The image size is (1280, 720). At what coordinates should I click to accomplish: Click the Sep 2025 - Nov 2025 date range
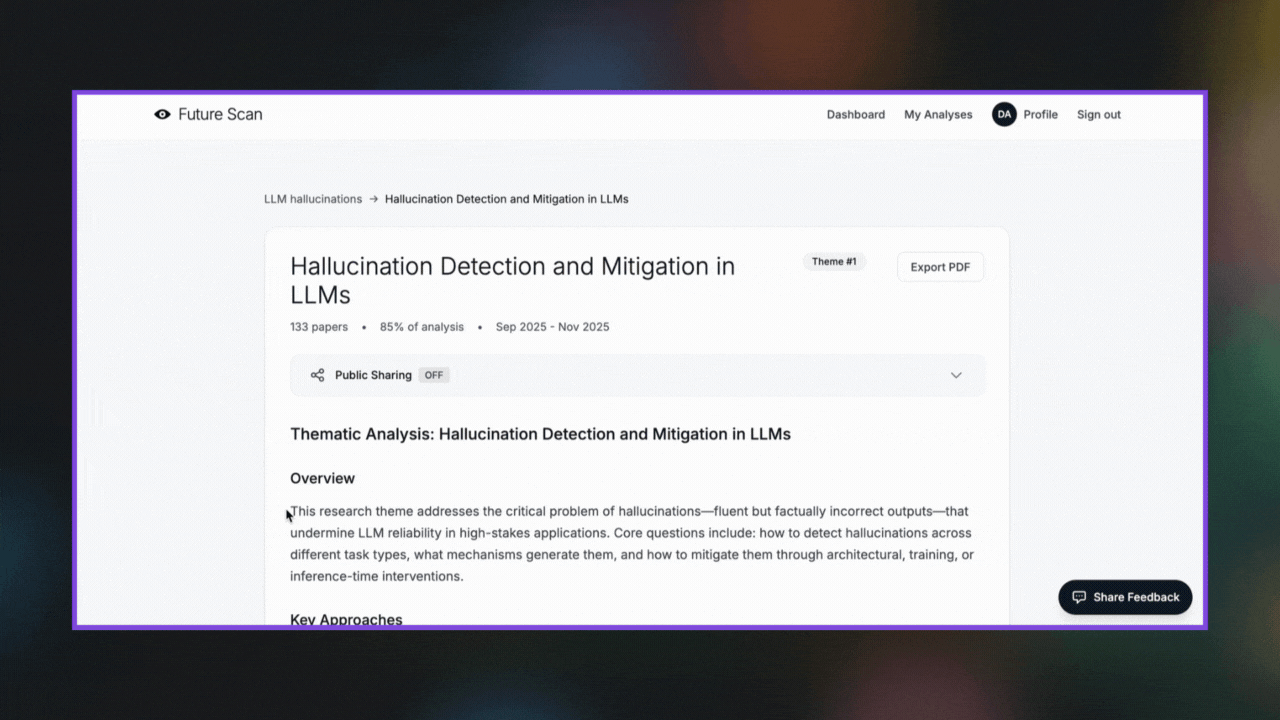point(552,327)
